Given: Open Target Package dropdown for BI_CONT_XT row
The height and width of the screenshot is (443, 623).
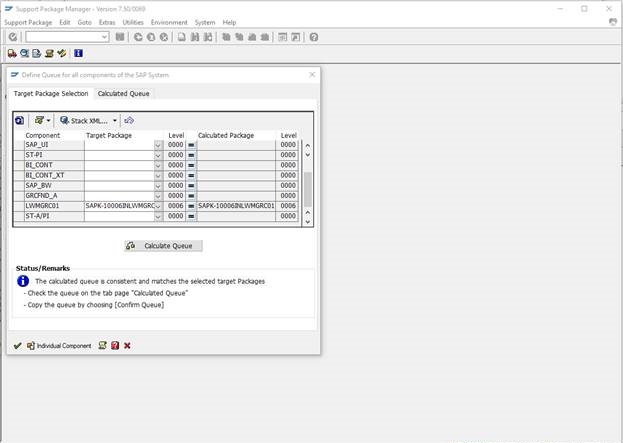Looking at the screenshot, I should tap(158, 176).
